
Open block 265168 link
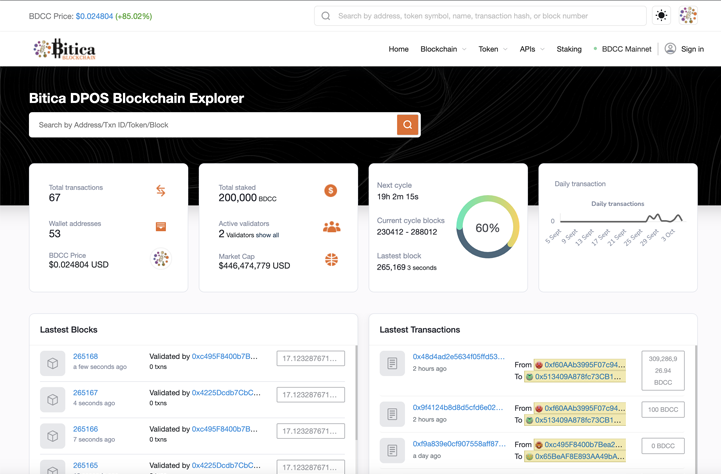click(x=86, y=356)
